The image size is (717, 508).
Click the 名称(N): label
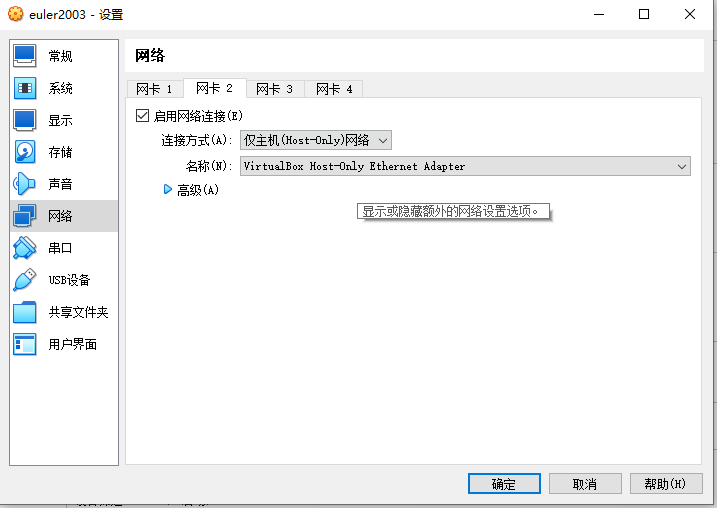click(209, 166)
